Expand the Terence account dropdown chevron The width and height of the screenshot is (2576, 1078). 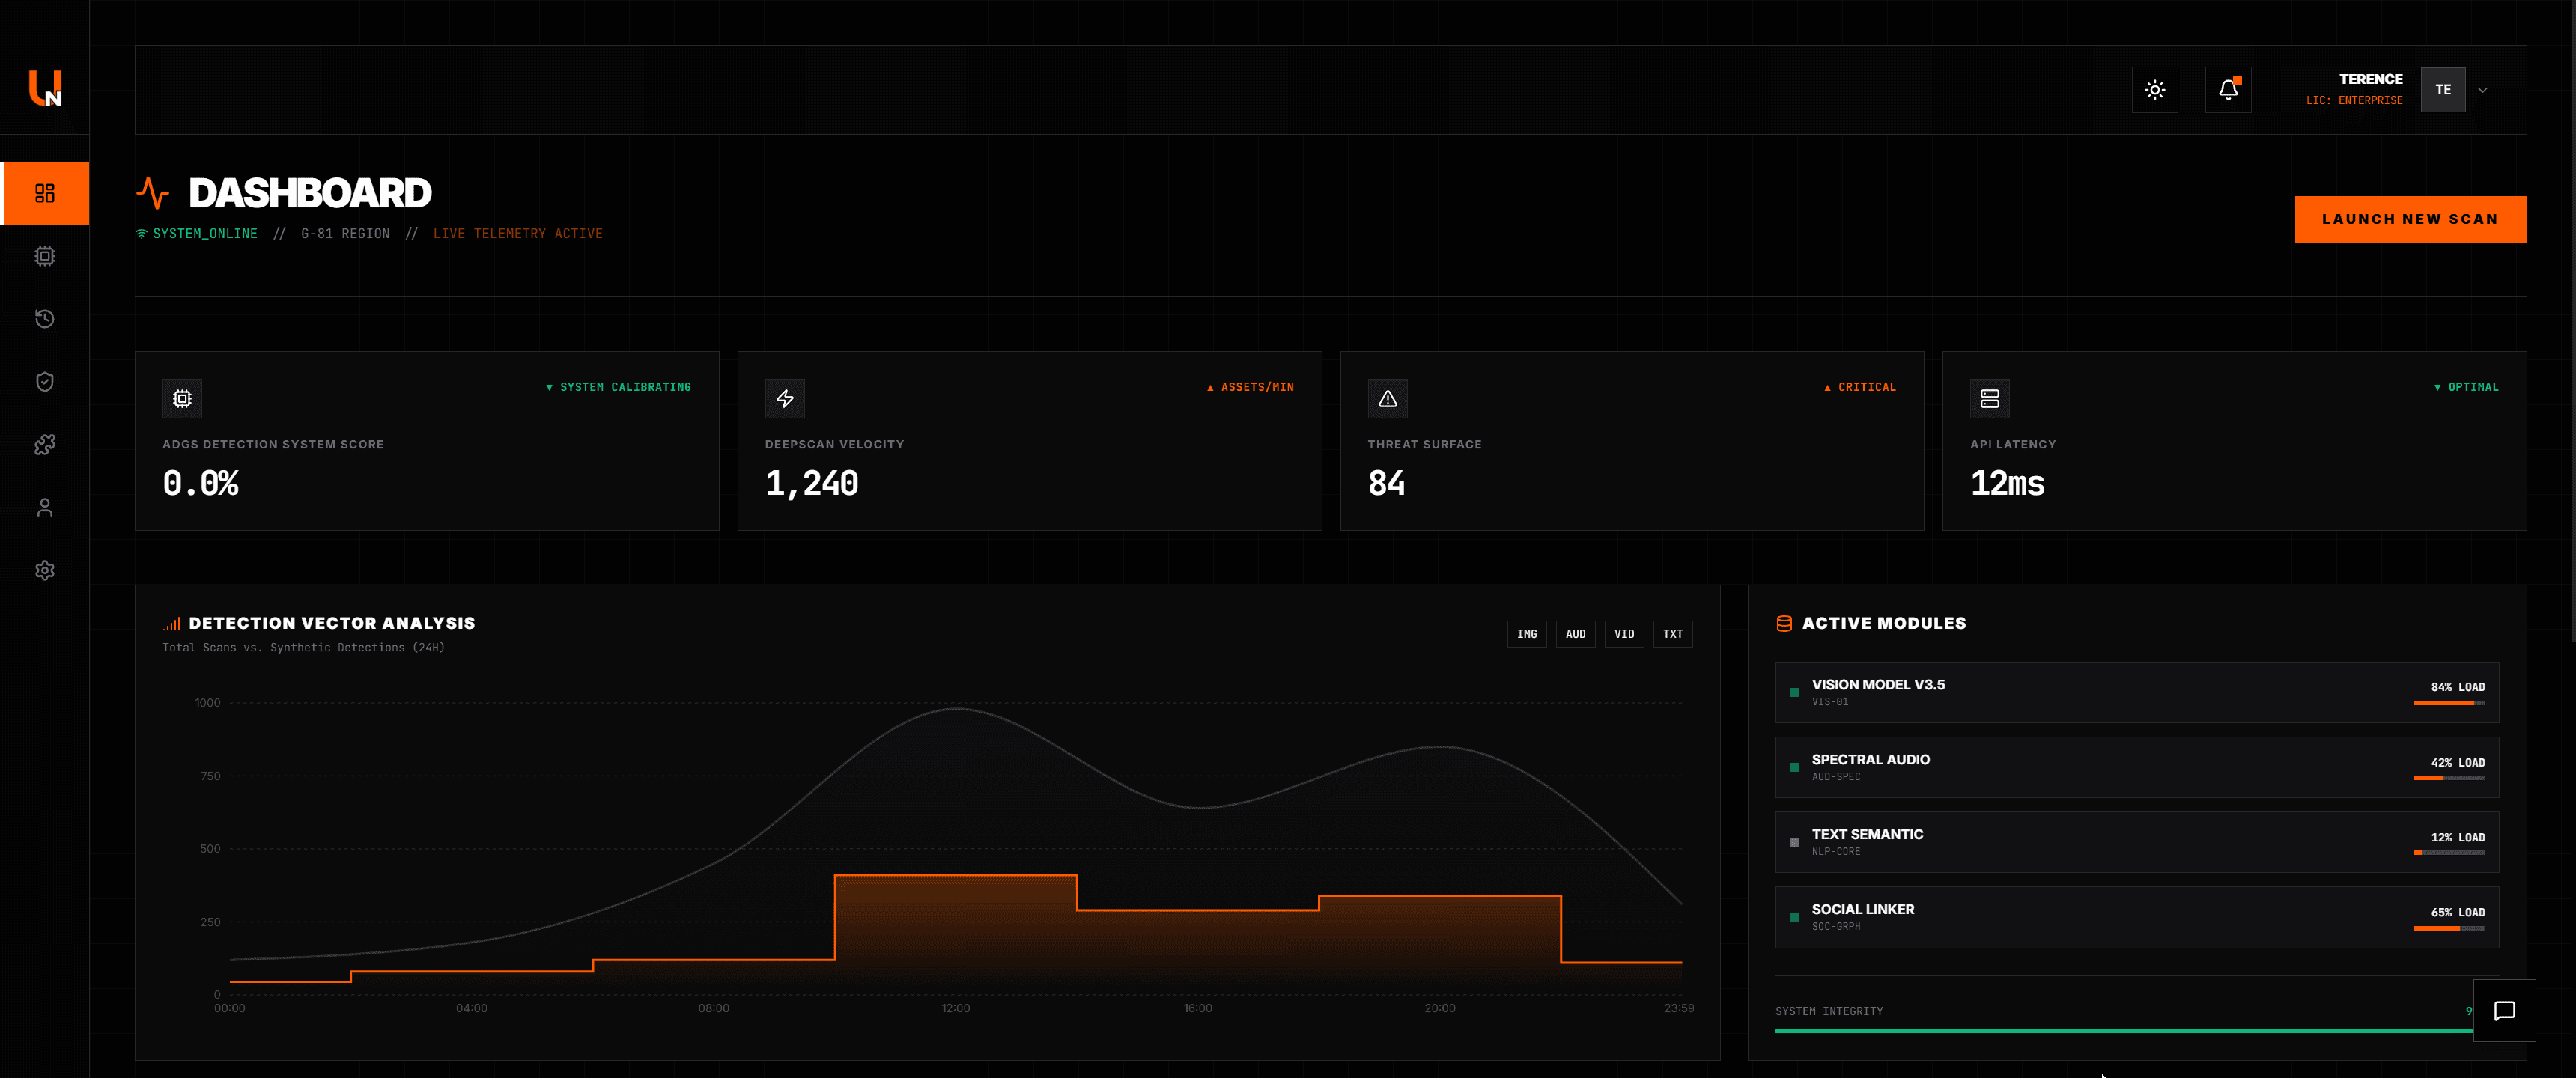point(2482,90)
